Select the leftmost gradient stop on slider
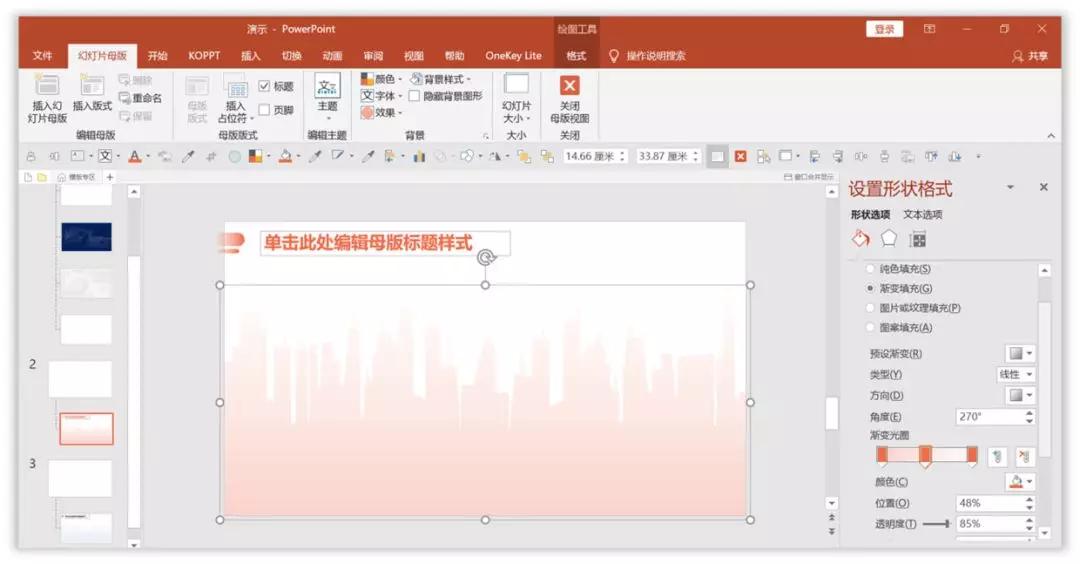This screenshot has height=564, width=1080. pyautogui.click(x=882, y=456)
